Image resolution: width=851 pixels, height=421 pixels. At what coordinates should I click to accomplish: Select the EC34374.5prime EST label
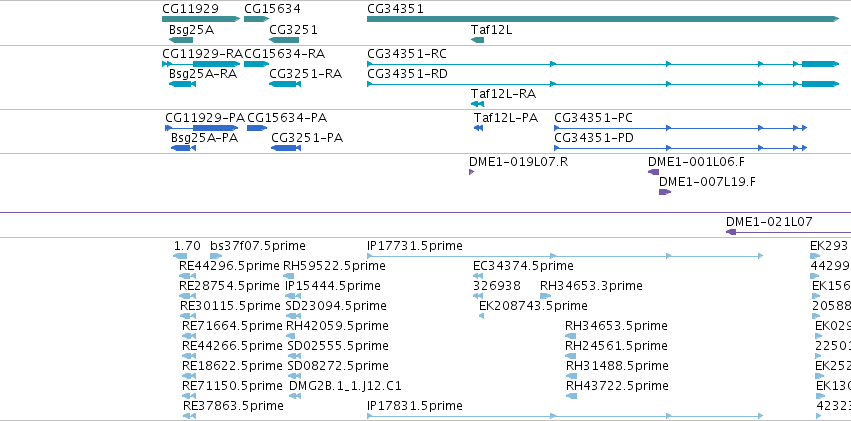tap(523, 266)
